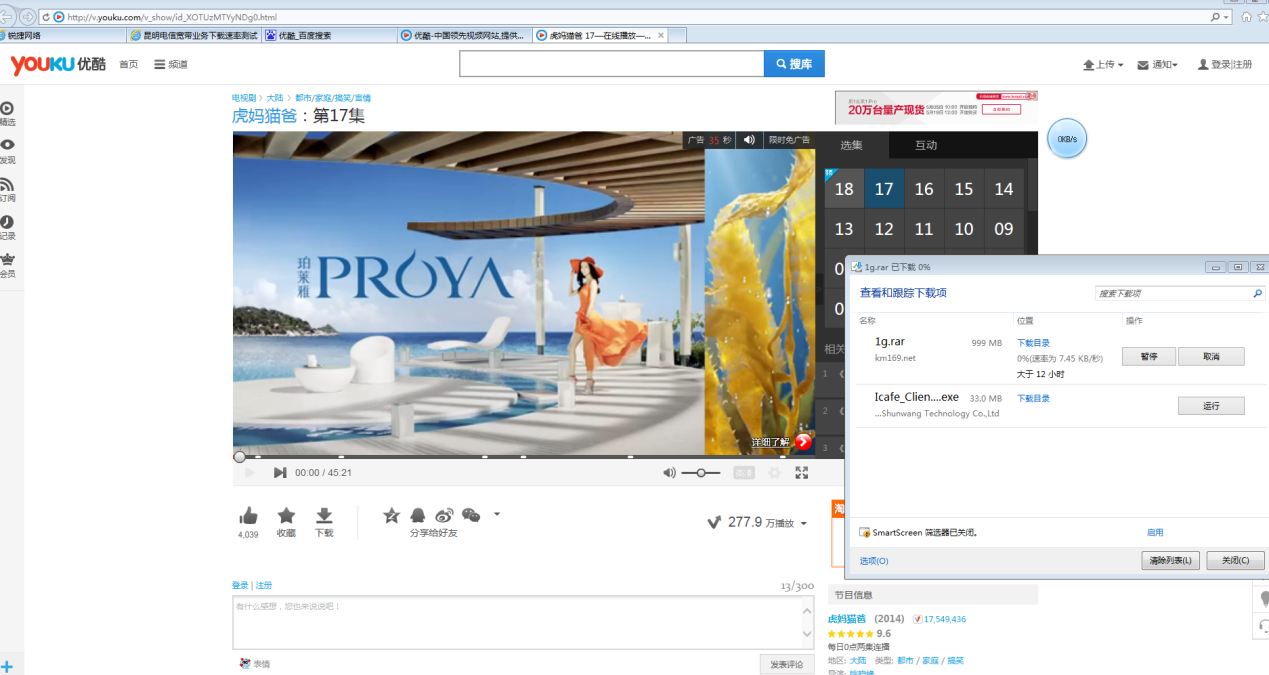Open the 表情 emoticon picker
The image size is (1269, 675).
[x=255, y=664]
